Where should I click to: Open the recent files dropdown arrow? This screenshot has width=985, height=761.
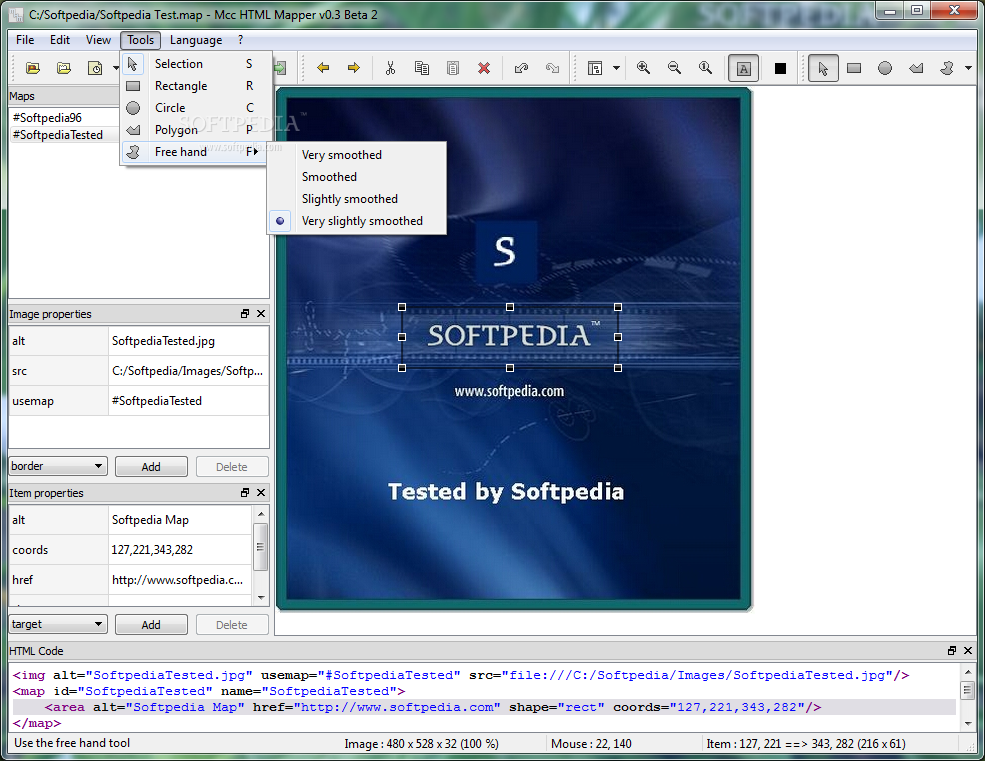click(116, 68)
